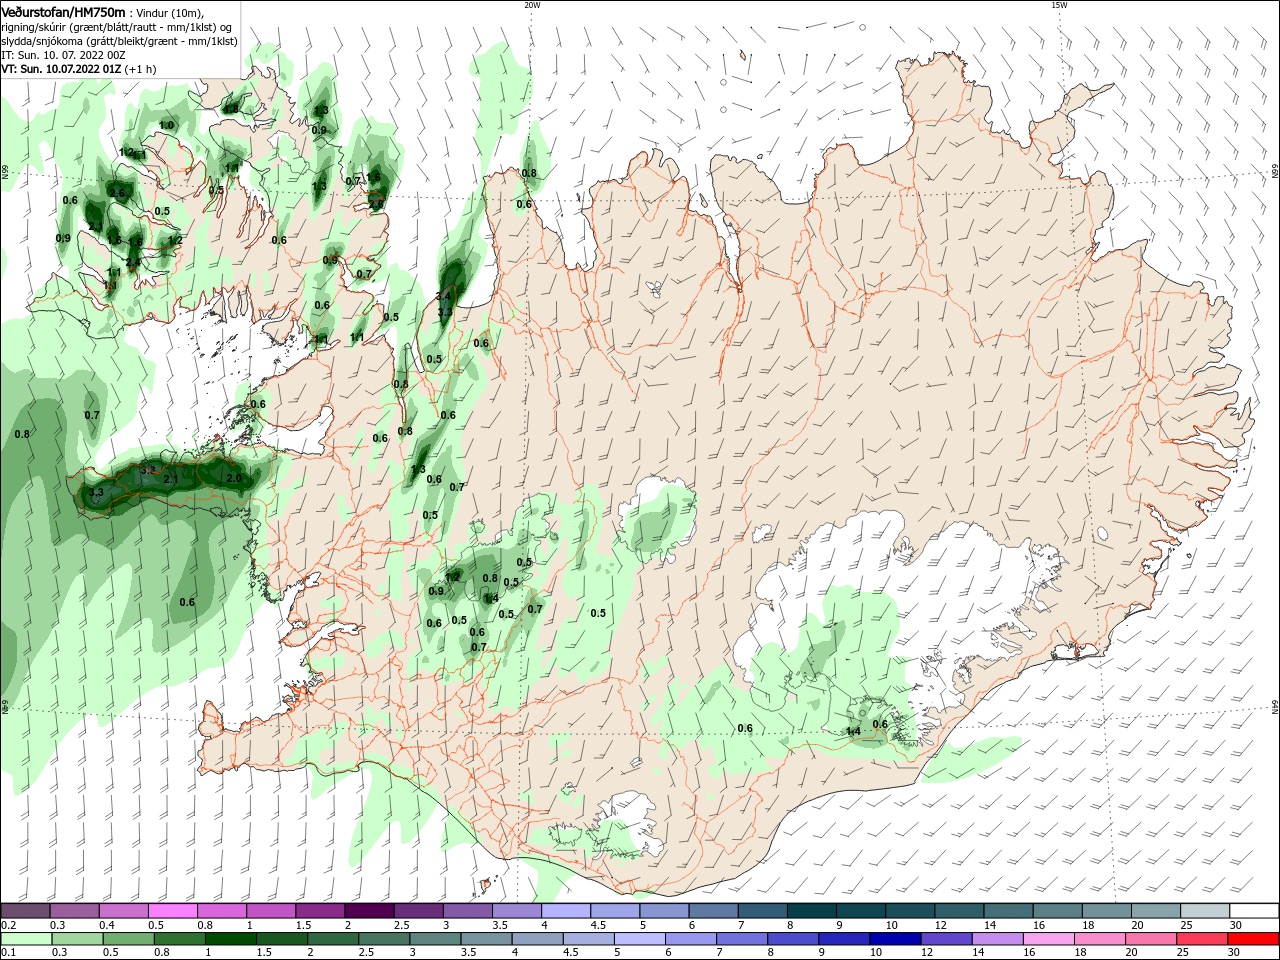Click the '1.0' precipitation value in Westfjords
Image resolution: width=1280 pixels, height=960 pixels.
(167, 125)
